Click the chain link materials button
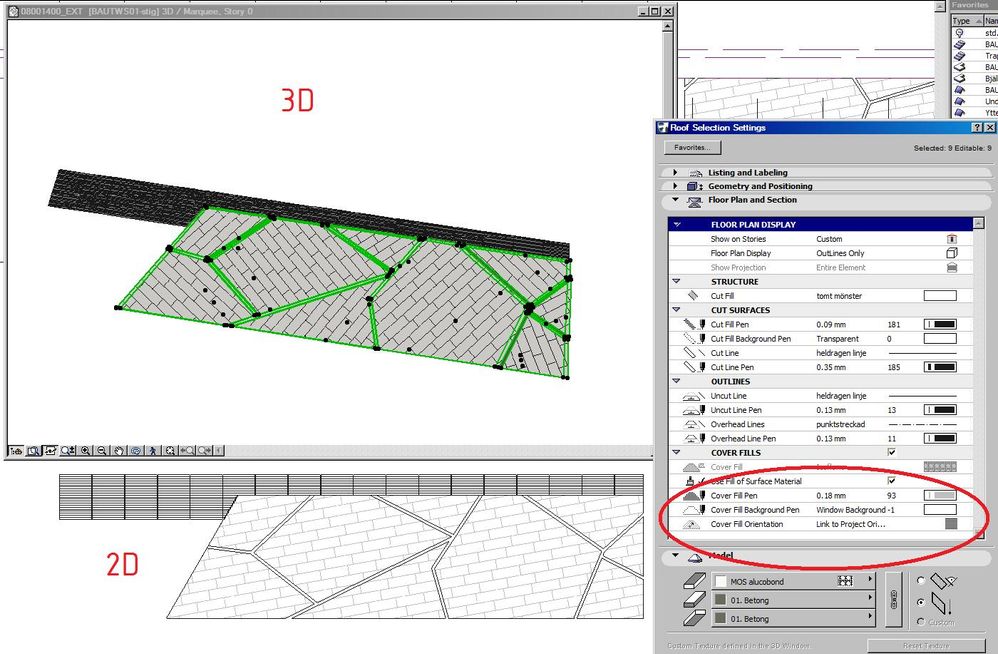998x654 pixels. click(x=894, y=599)
